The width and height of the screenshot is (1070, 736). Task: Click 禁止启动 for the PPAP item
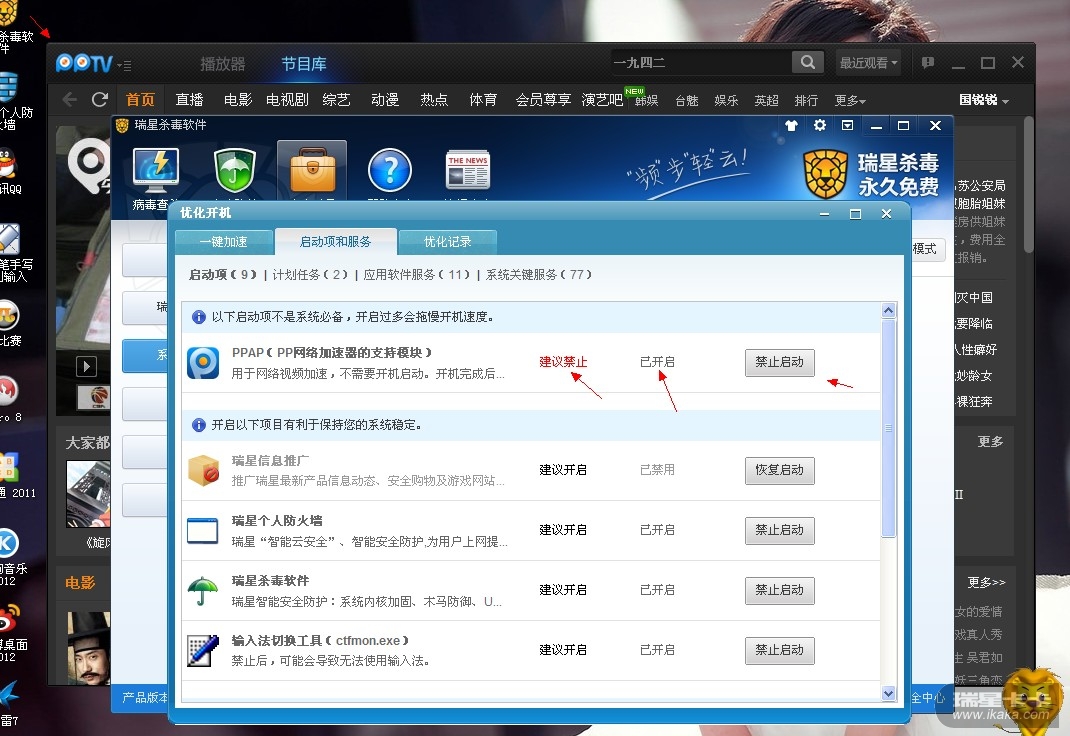pyautogui.click(x=779, y=362)
